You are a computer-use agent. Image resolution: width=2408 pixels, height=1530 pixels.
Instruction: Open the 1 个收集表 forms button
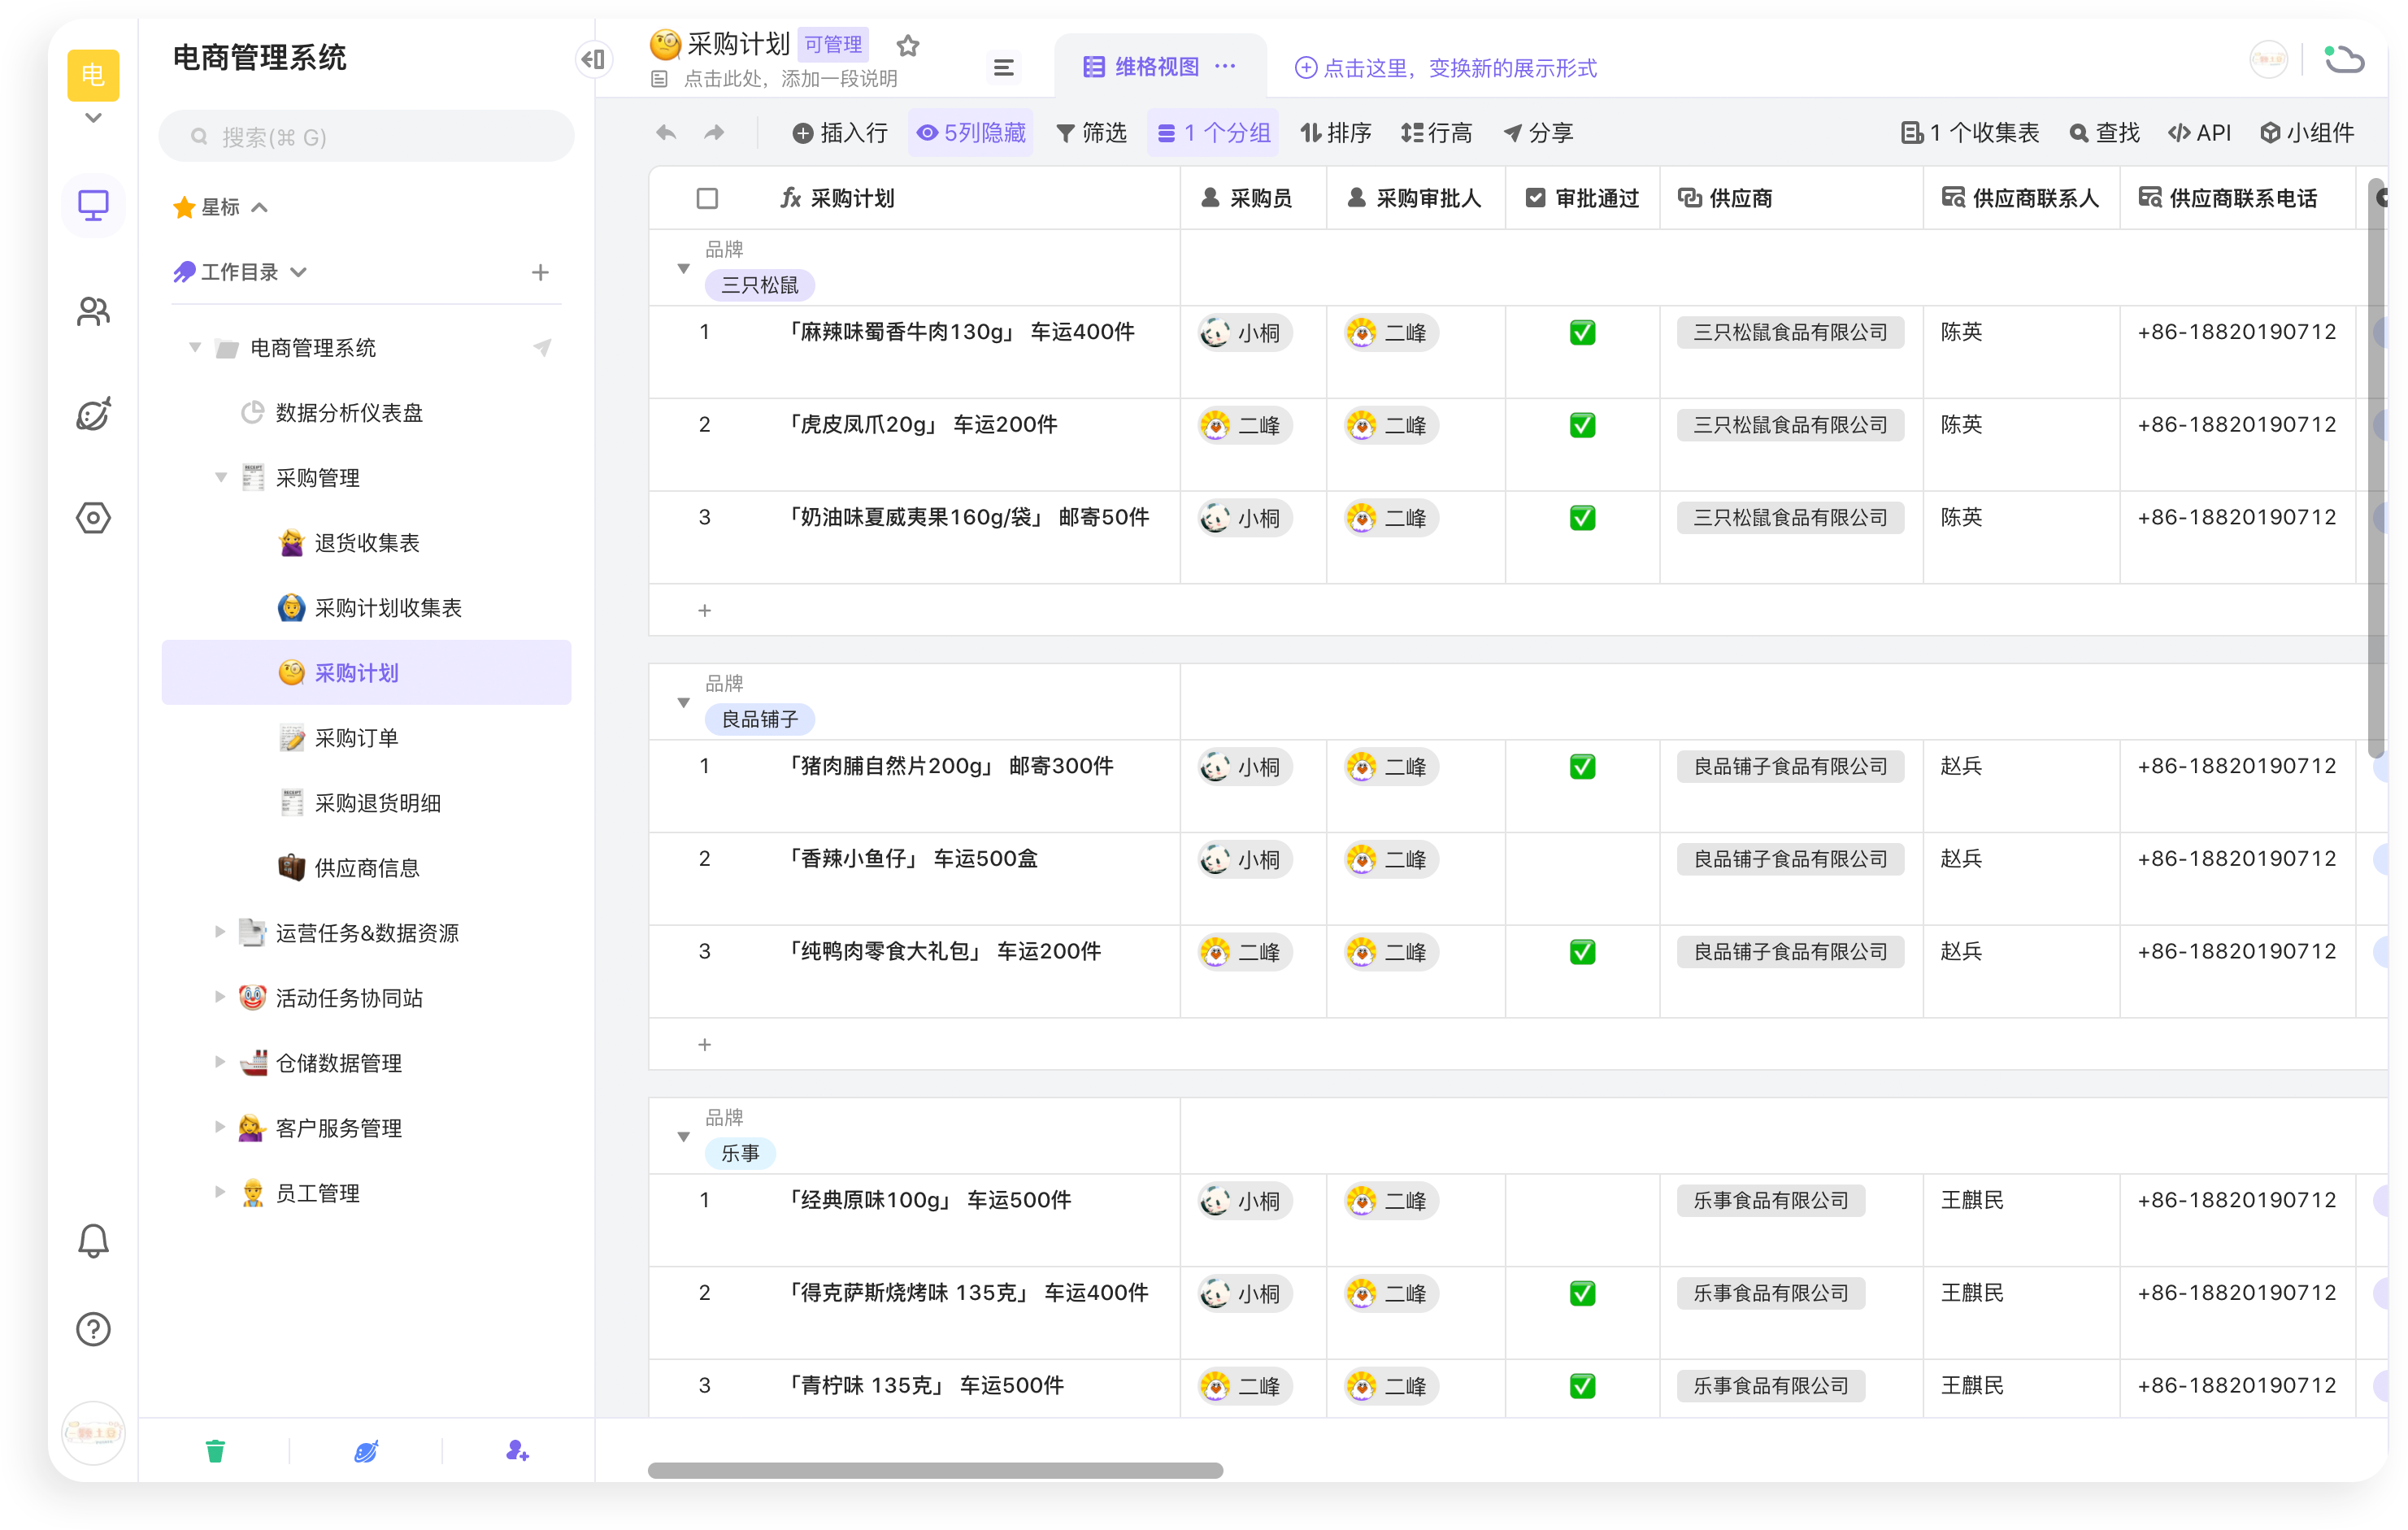1970,132
